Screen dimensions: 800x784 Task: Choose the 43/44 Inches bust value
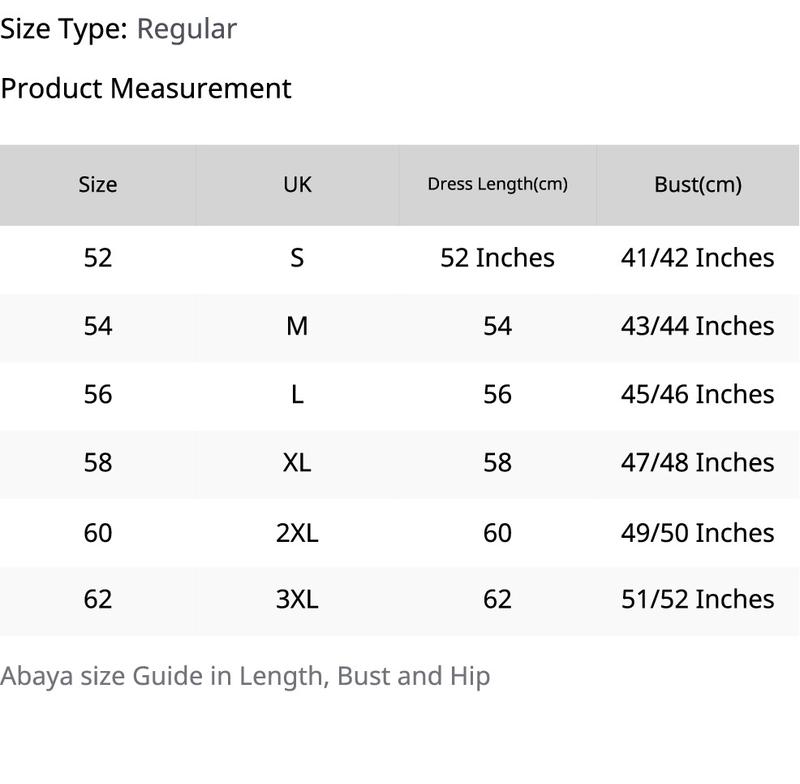697,326
